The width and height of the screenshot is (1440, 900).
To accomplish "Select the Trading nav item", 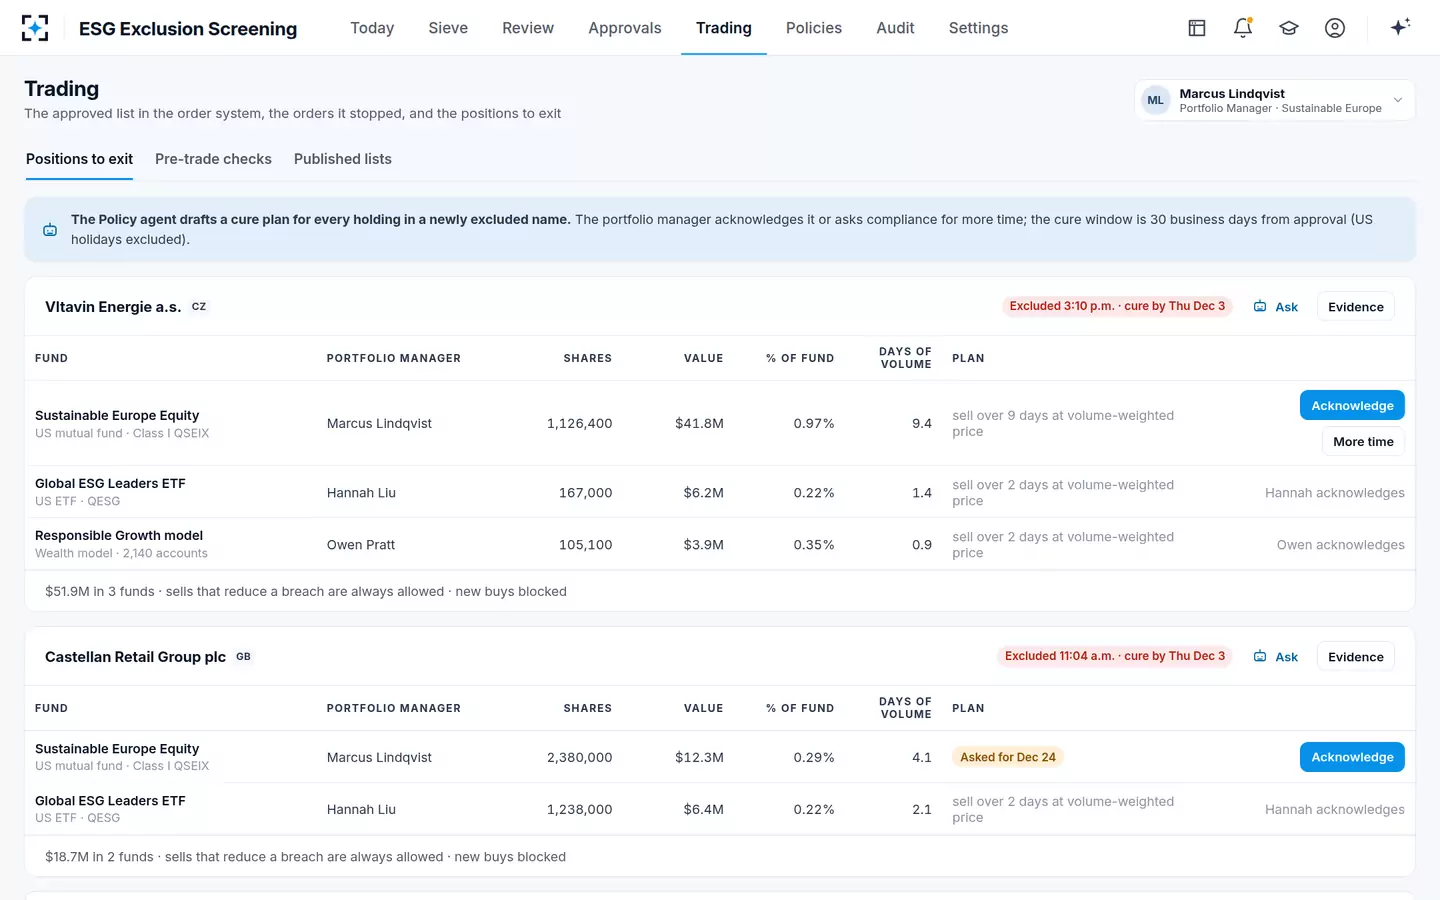I will [724, 28].
